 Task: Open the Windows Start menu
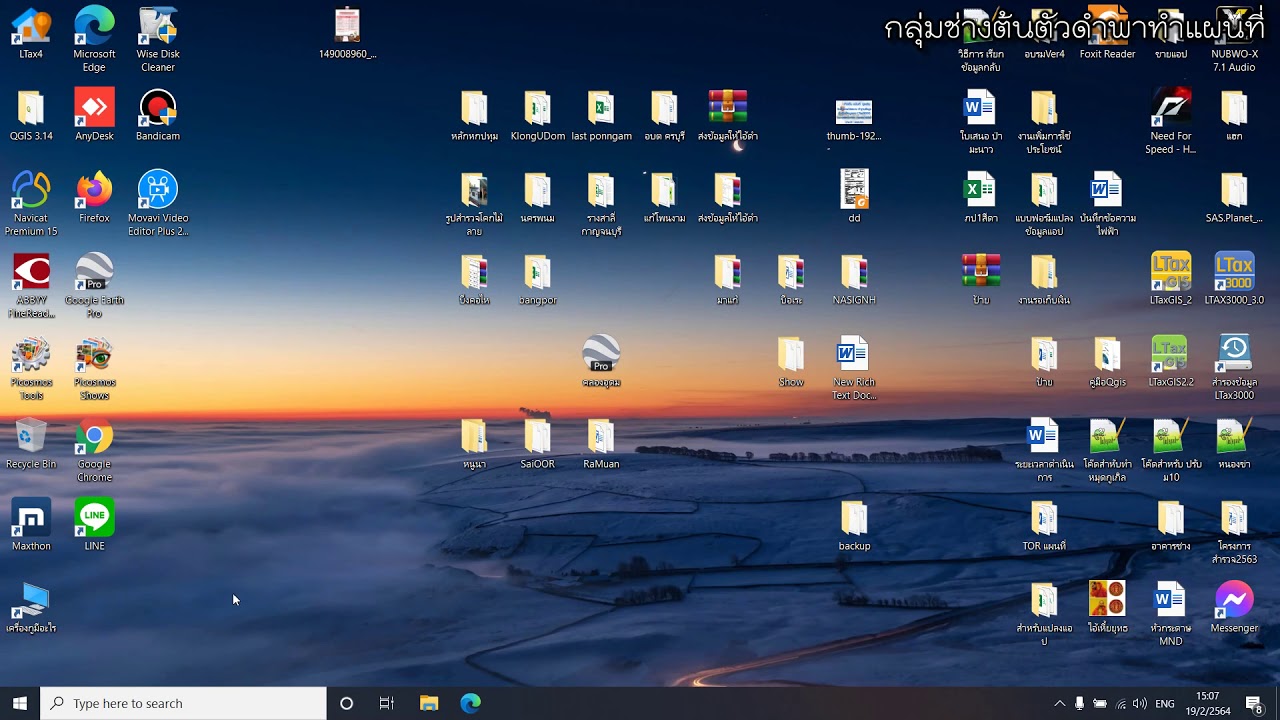(20, 703)
